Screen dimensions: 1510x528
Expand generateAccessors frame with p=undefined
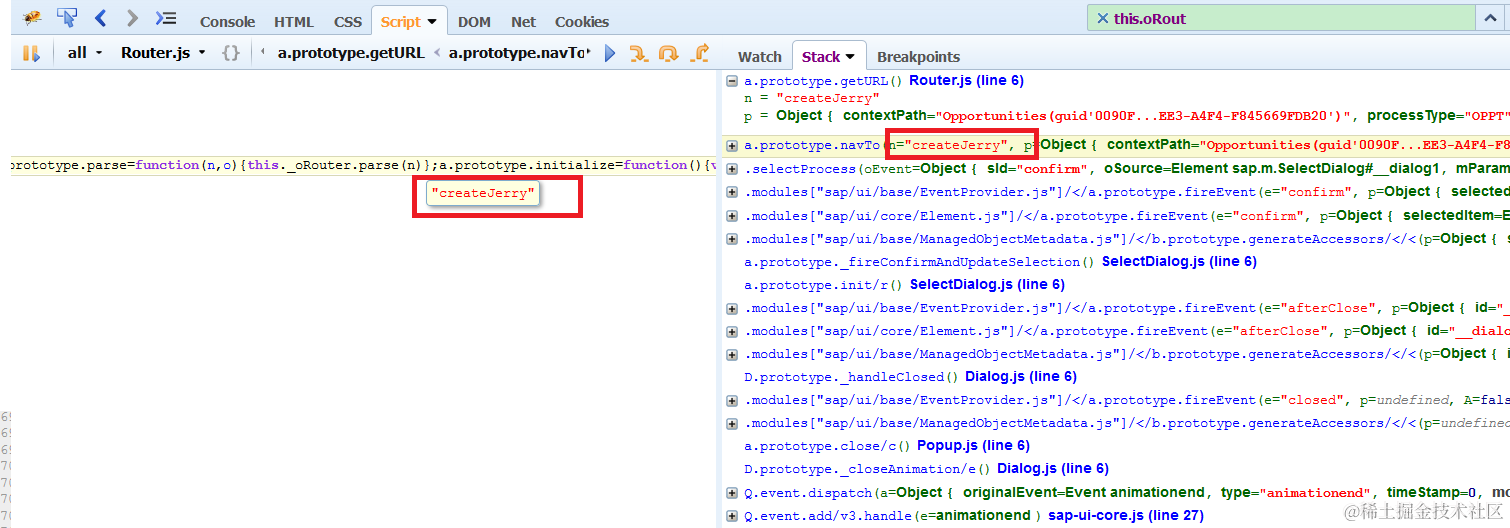732,423
